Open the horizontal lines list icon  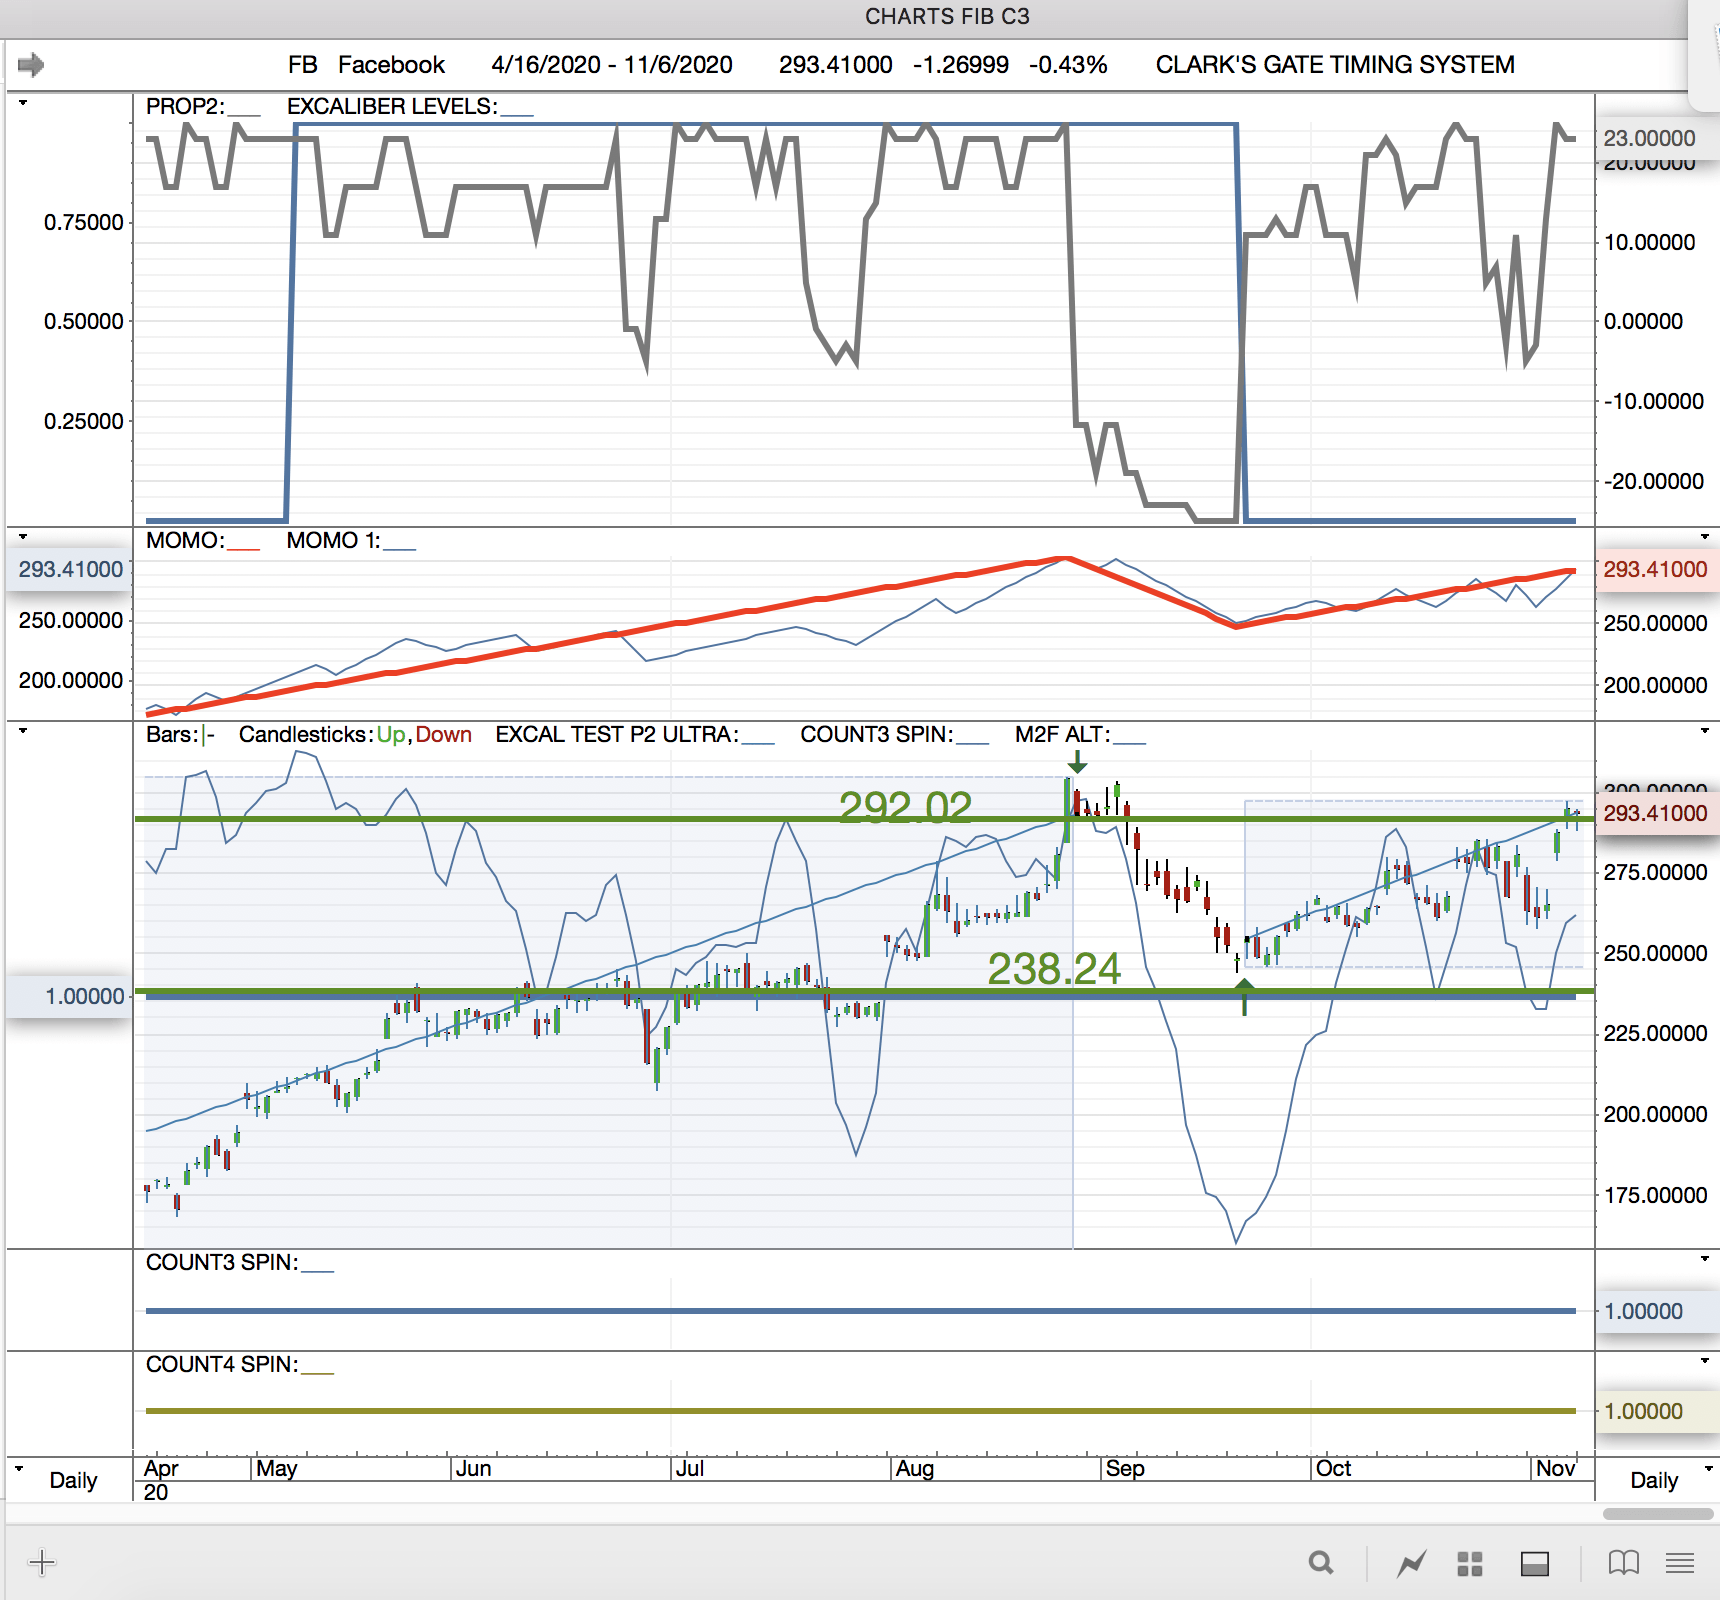[1680, 1563]
